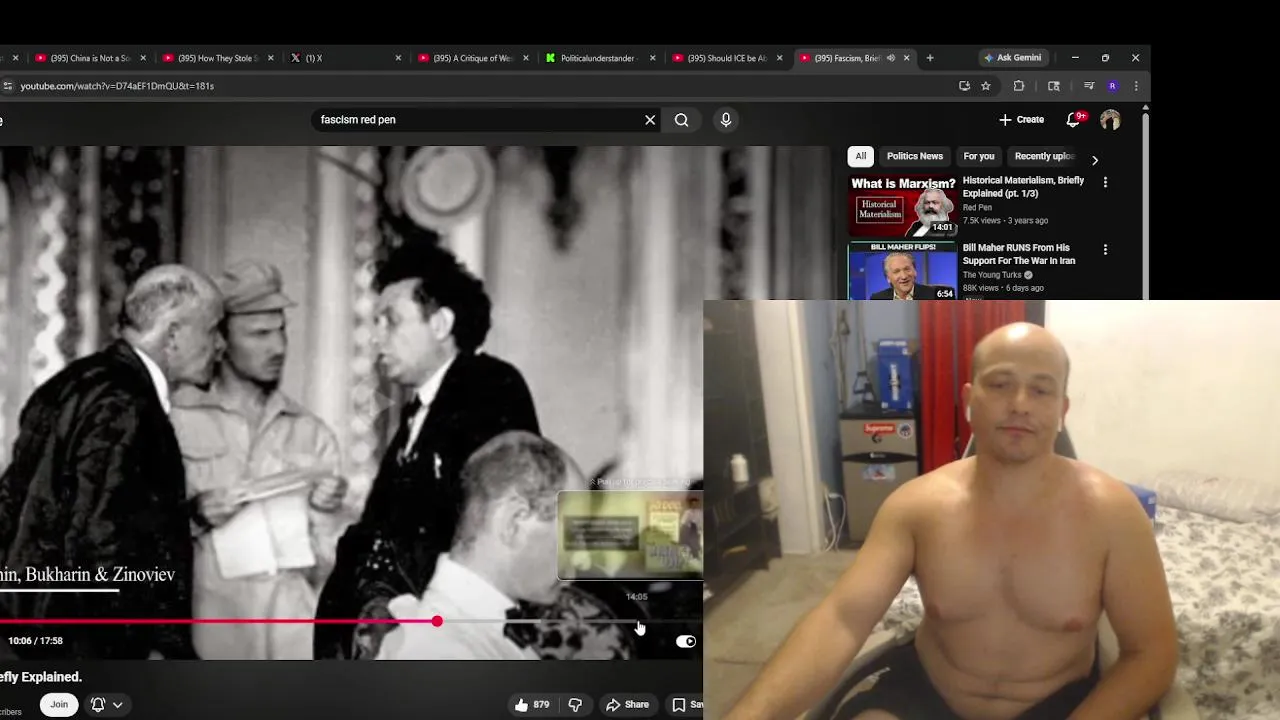Click the red playhead on progress bar

[x=437, y=622]
